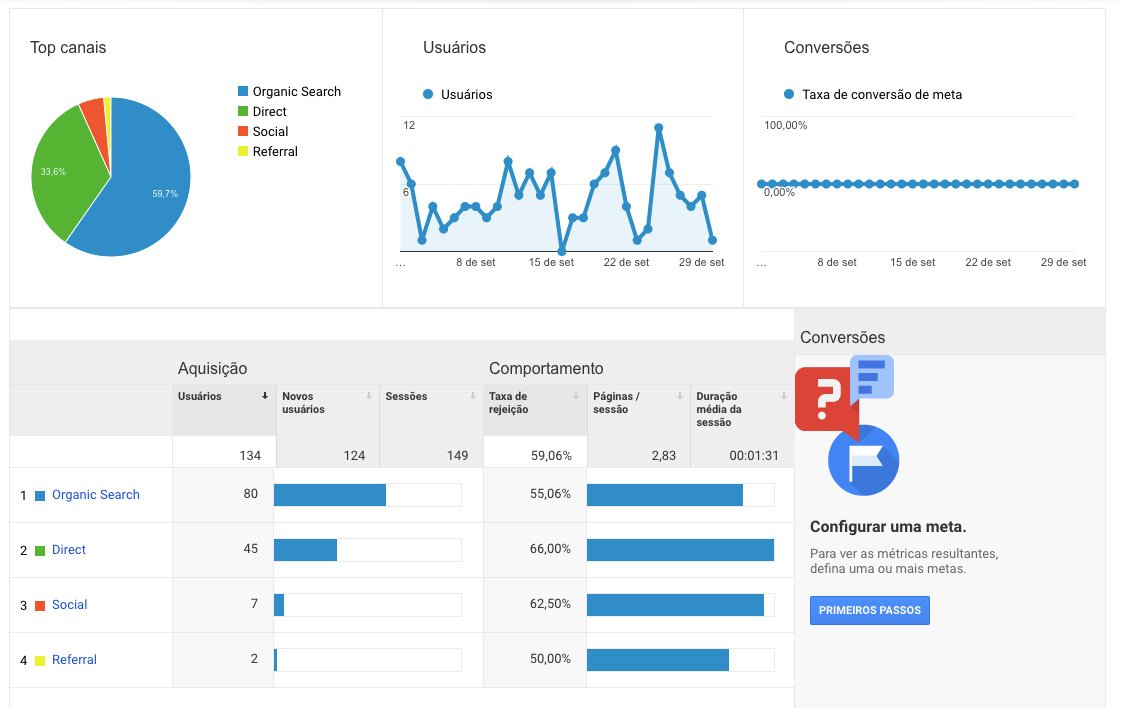Sort table by Usuários column arrow
This screenshot has width=1121, height=708.
tap(265, 396)
